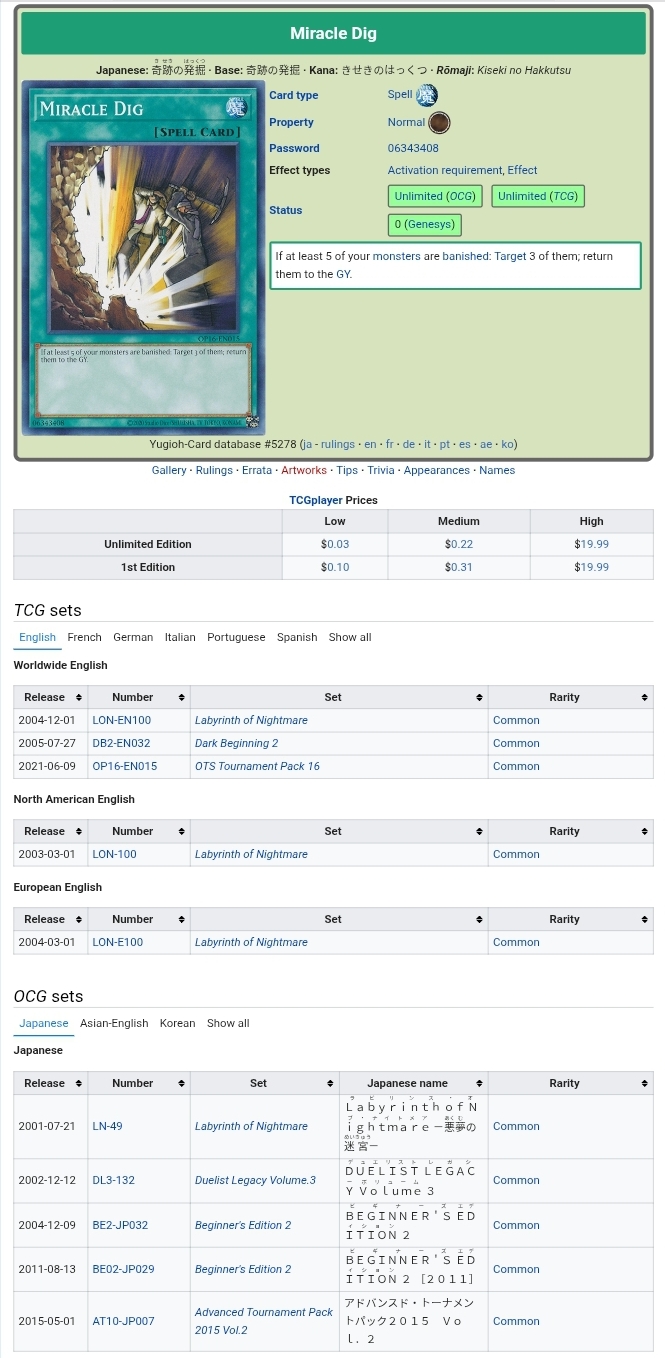Viewport: 665px width, 1358px height.
Task: Open Duelist Legacy Volume.3 set link
Action: tap(255, 1180)
